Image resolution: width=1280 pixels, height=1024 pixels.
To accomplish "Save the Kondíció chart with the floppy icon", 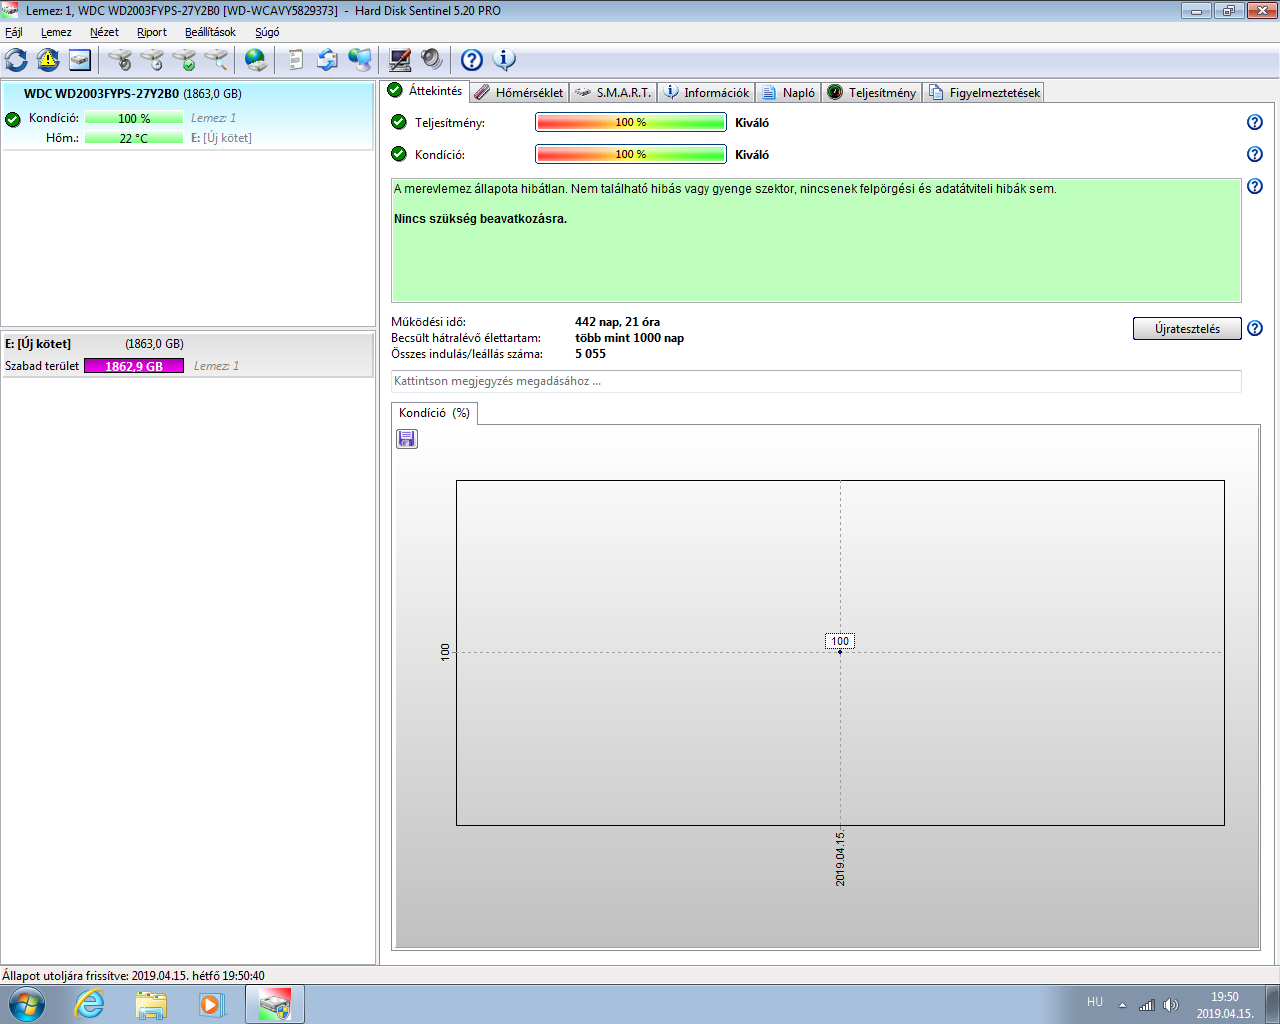I will pyautogui.click(x=407, y=439).
